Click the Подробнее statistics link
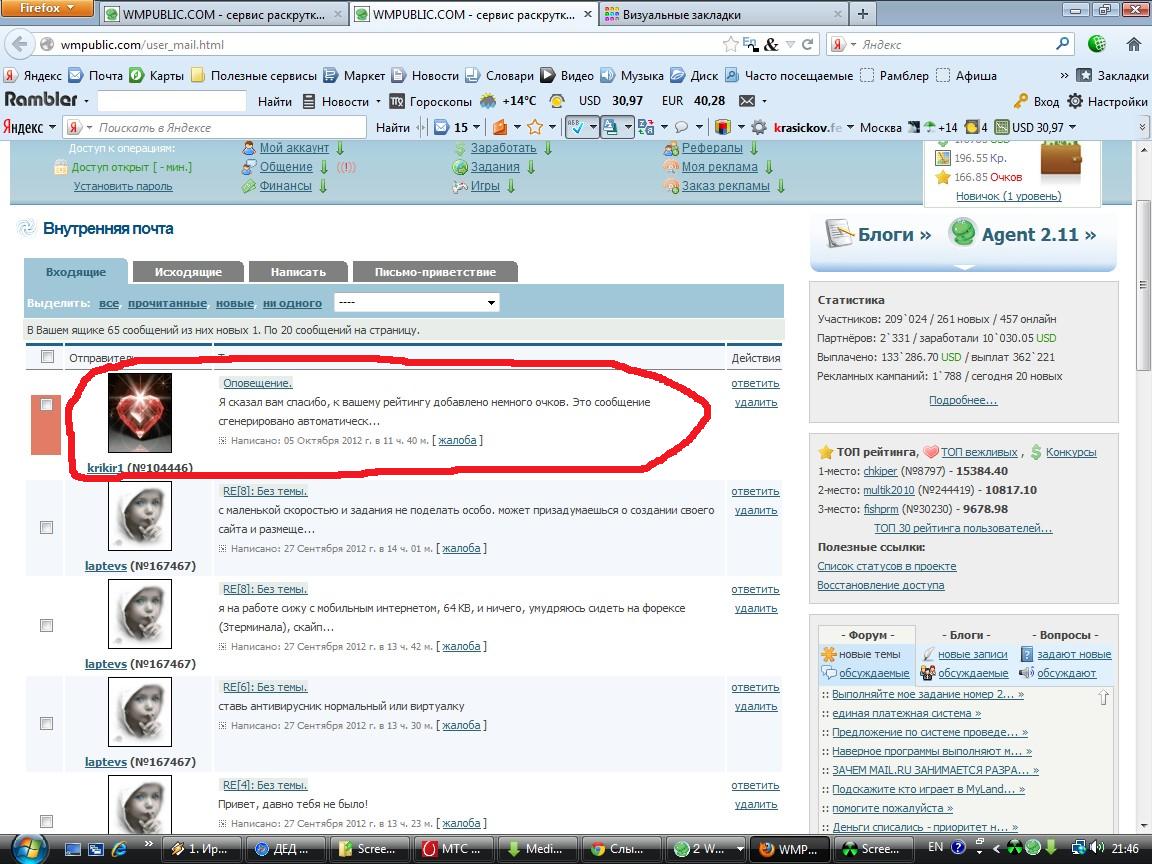 pyautogui.click(x=963, y=400)
